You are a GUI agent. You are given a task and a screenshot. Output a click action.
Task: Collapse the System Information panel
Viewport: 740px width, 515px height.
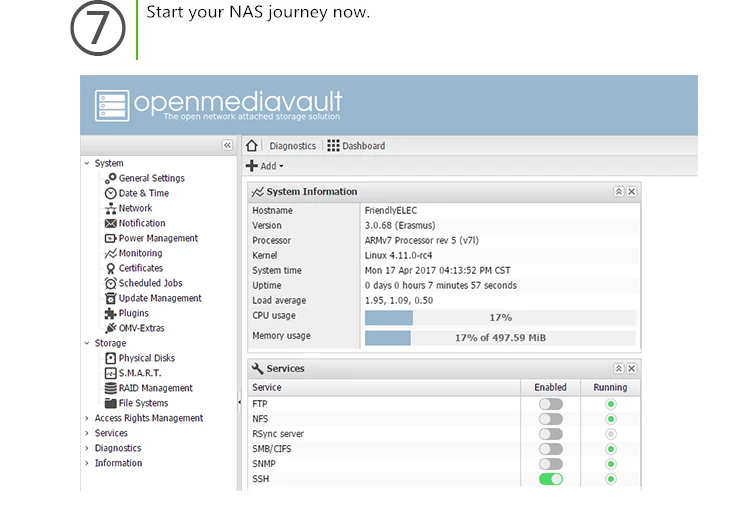pos(619,192)
